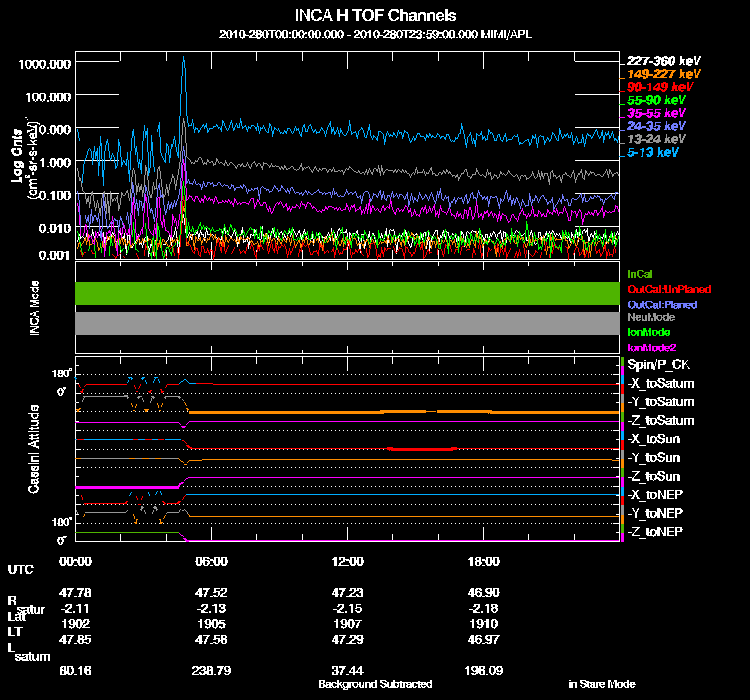
Task: Select the OutCal:UnPlaned legend label
Action: coord(661,289)
